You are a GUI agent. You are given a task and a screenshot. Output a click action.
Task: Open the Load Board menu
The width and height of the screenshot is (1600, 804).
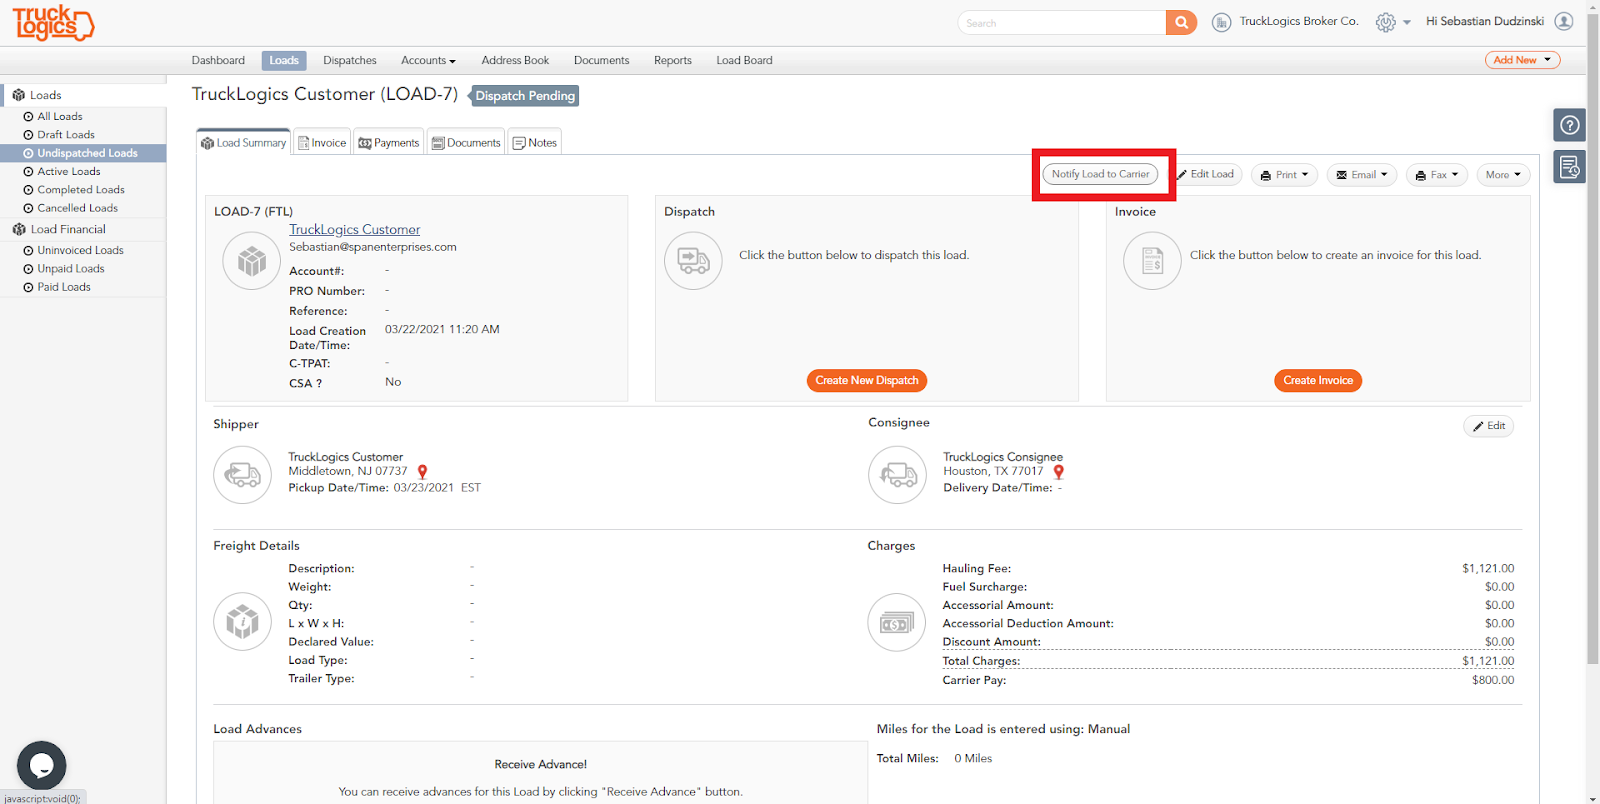click(x=744, y=61)
